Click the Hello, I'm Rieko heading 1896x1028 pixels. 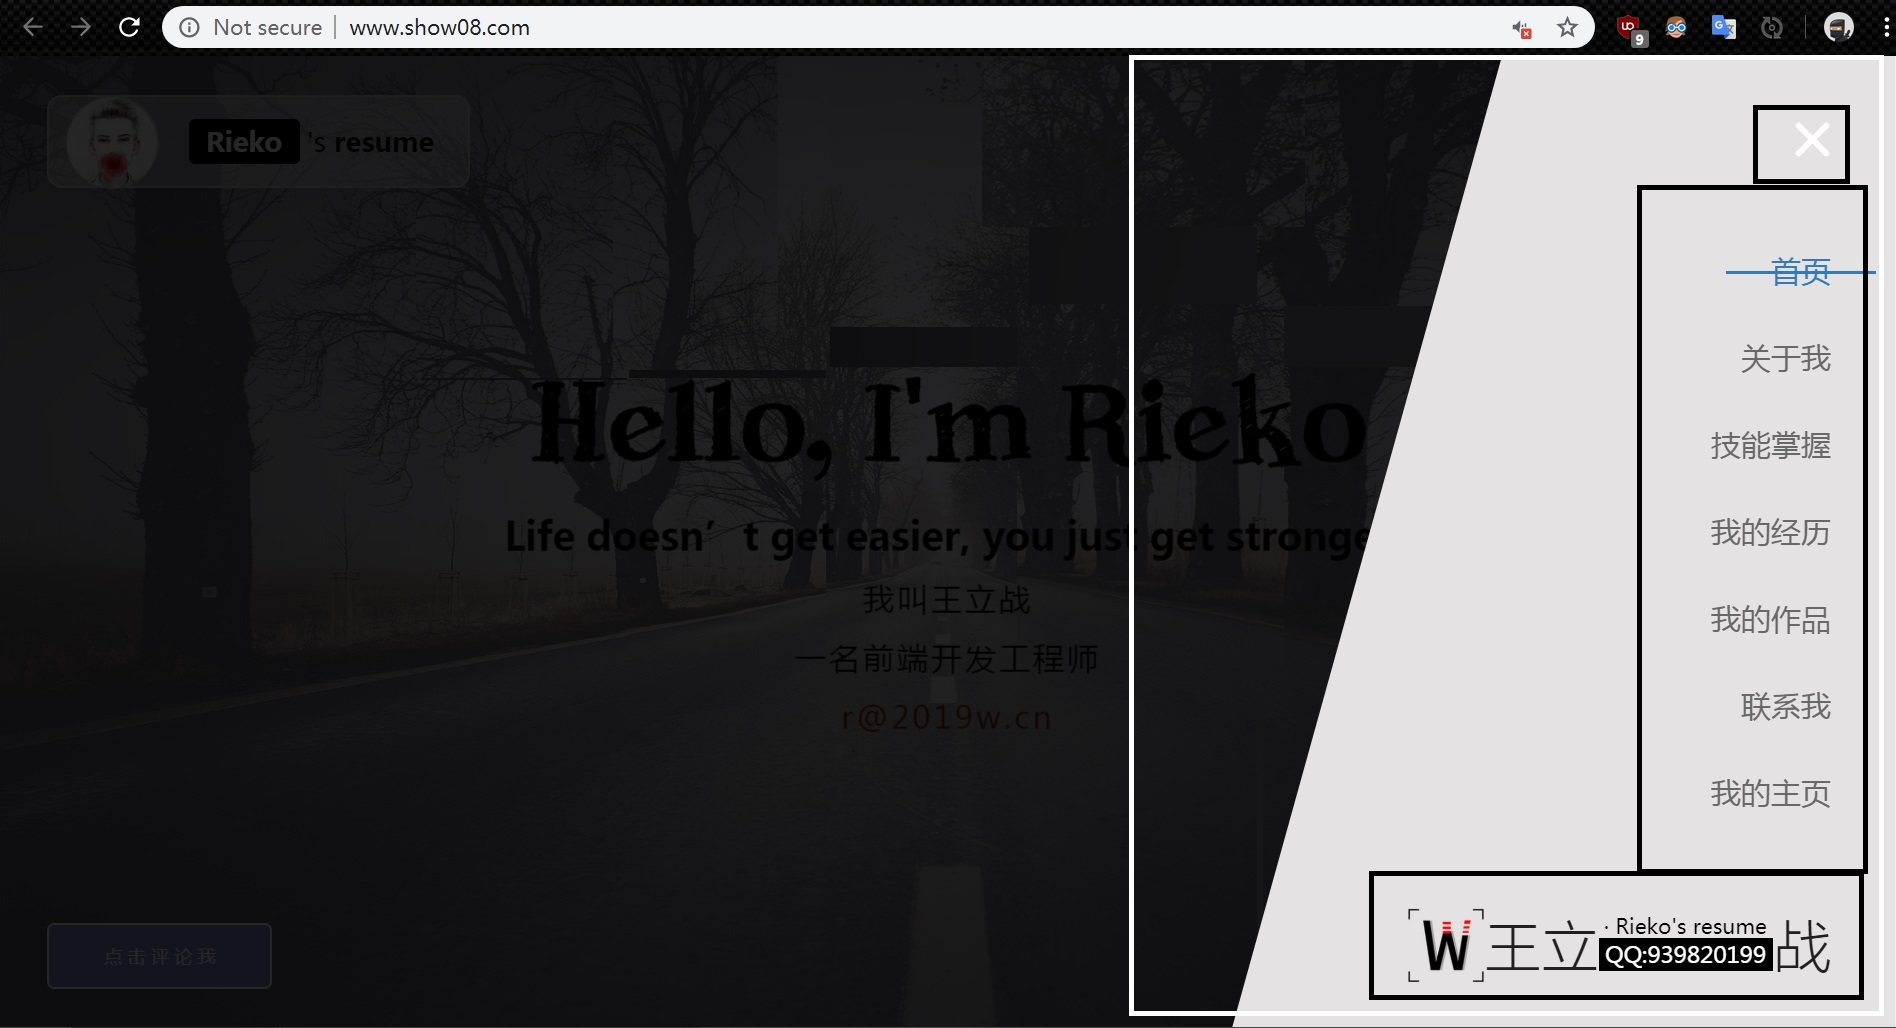pyautogui.click(x=948, y=424)
